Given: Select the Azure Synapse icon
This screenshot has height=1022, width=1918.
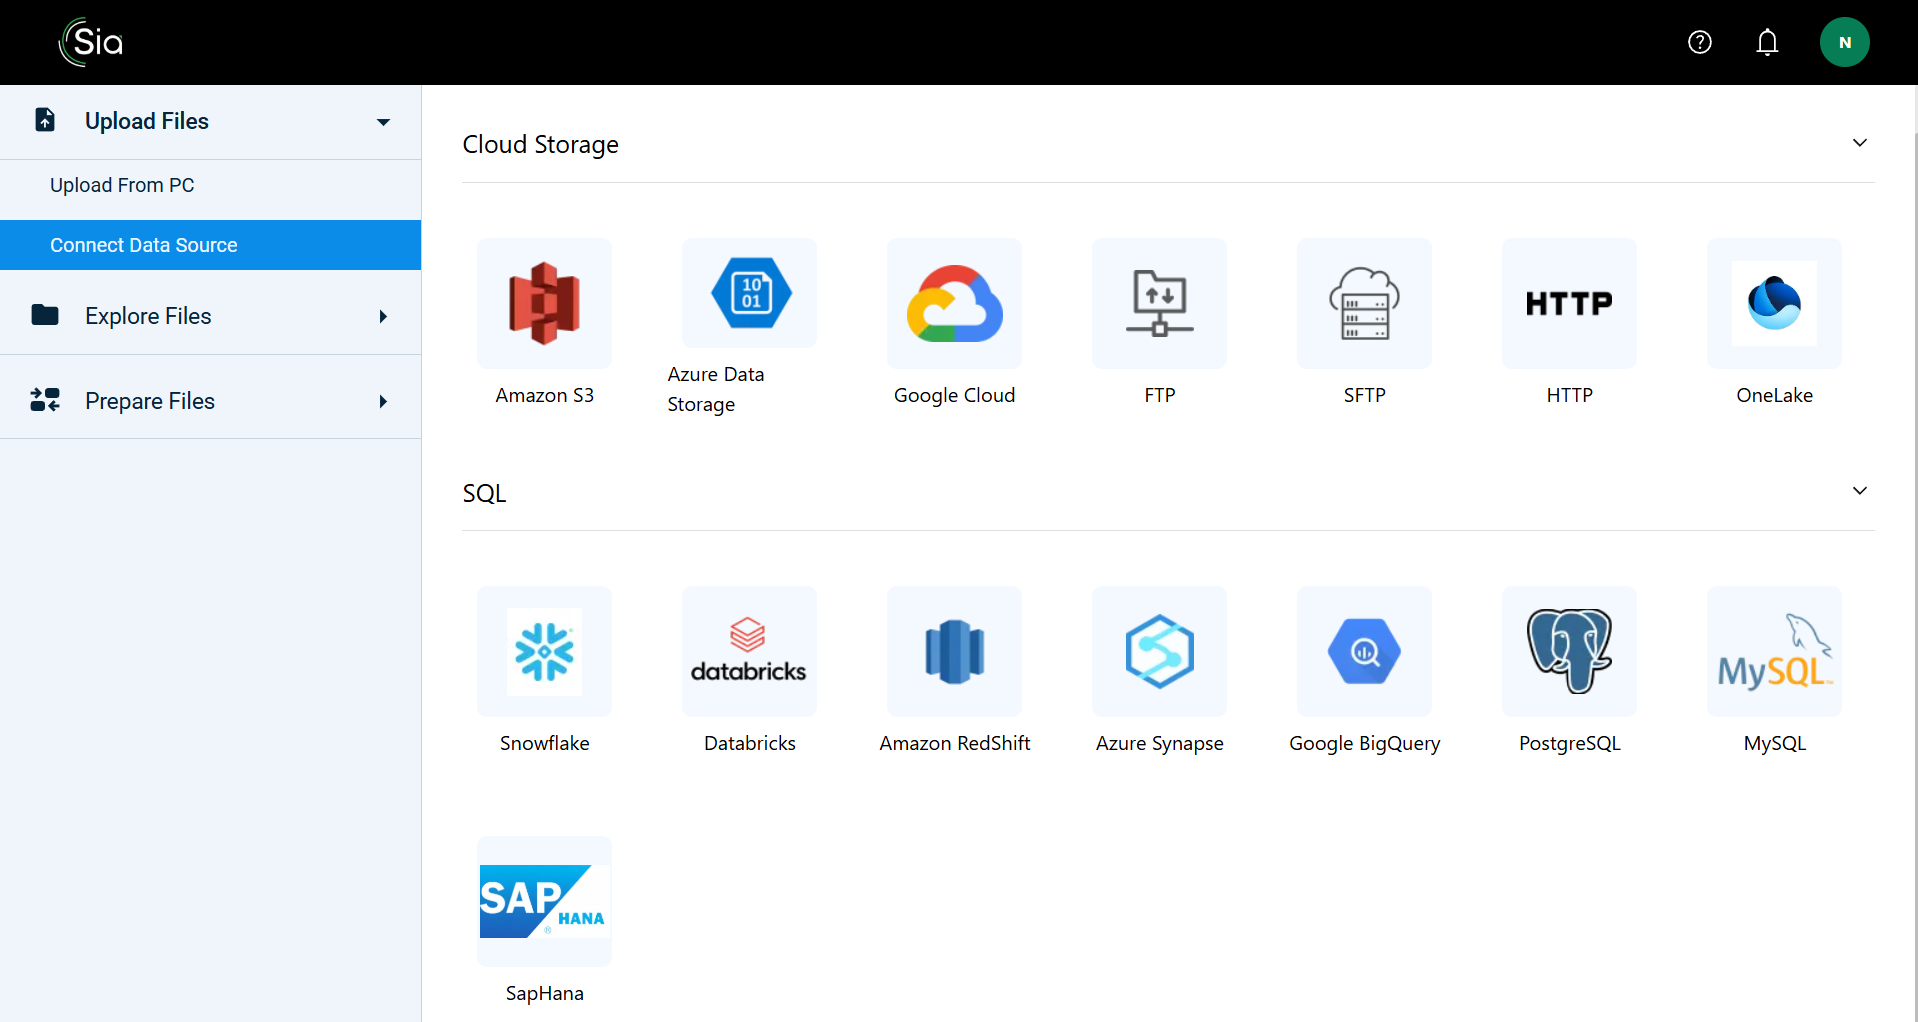Looking at the screenshot, I should click(1159, 651).
